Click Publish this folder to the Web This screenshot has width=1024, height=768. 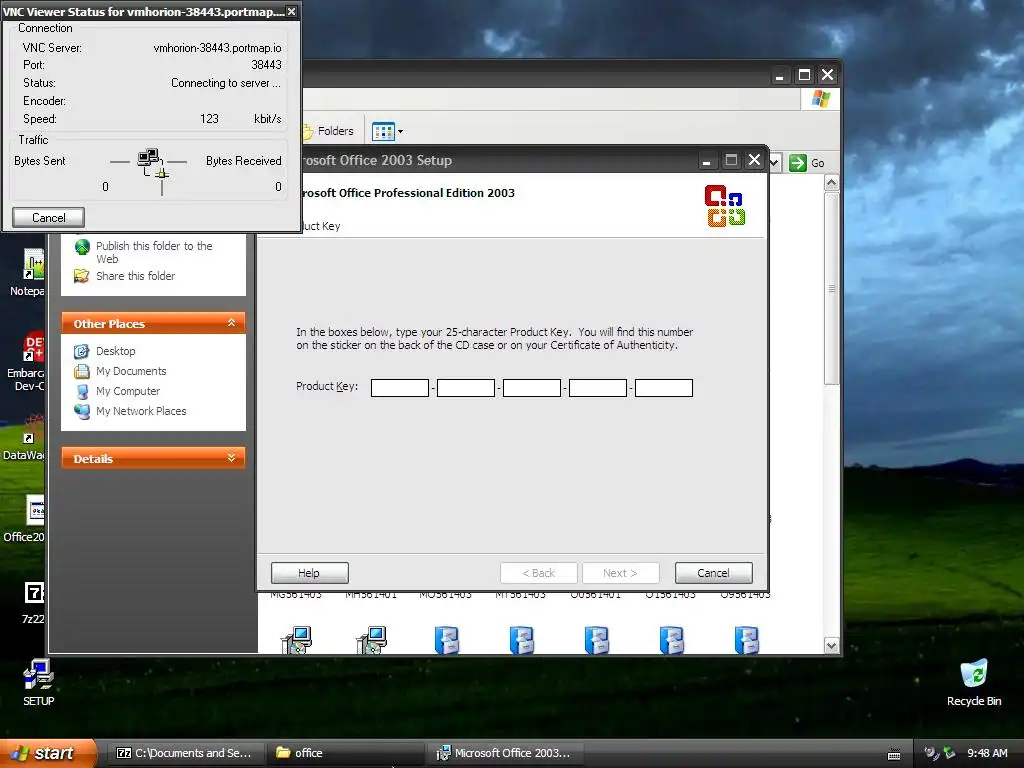click(154, 252)
